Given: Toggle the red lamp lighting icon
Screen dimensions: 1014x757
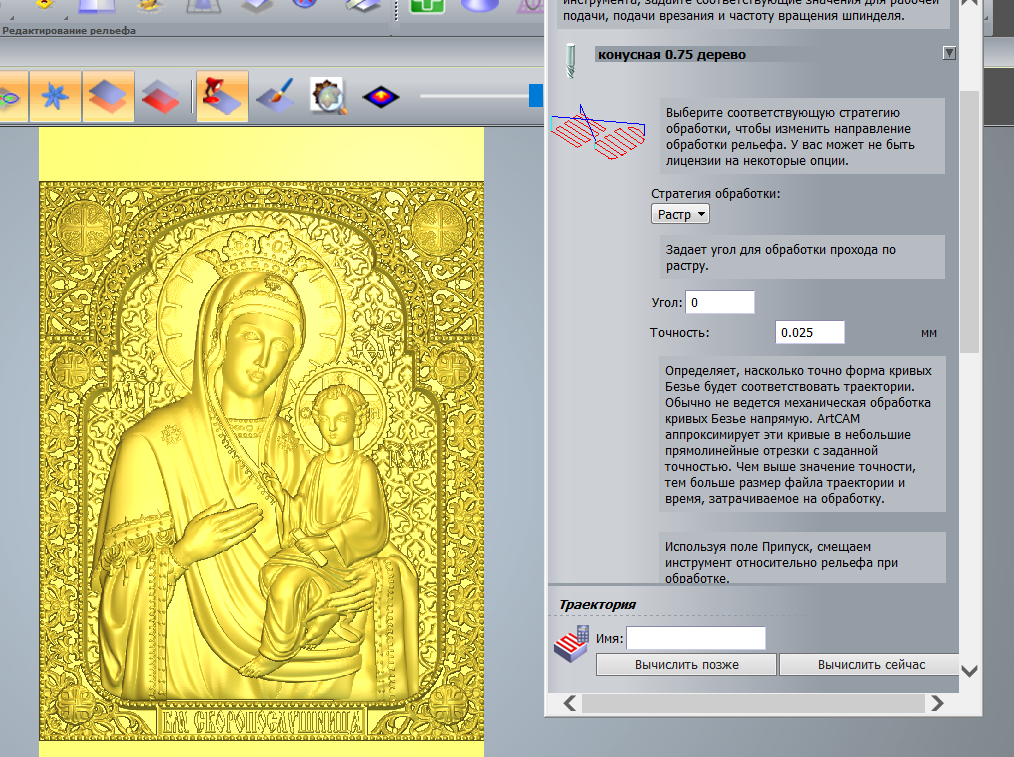Looking at the screenshot, I should click(x=222, y=97).
